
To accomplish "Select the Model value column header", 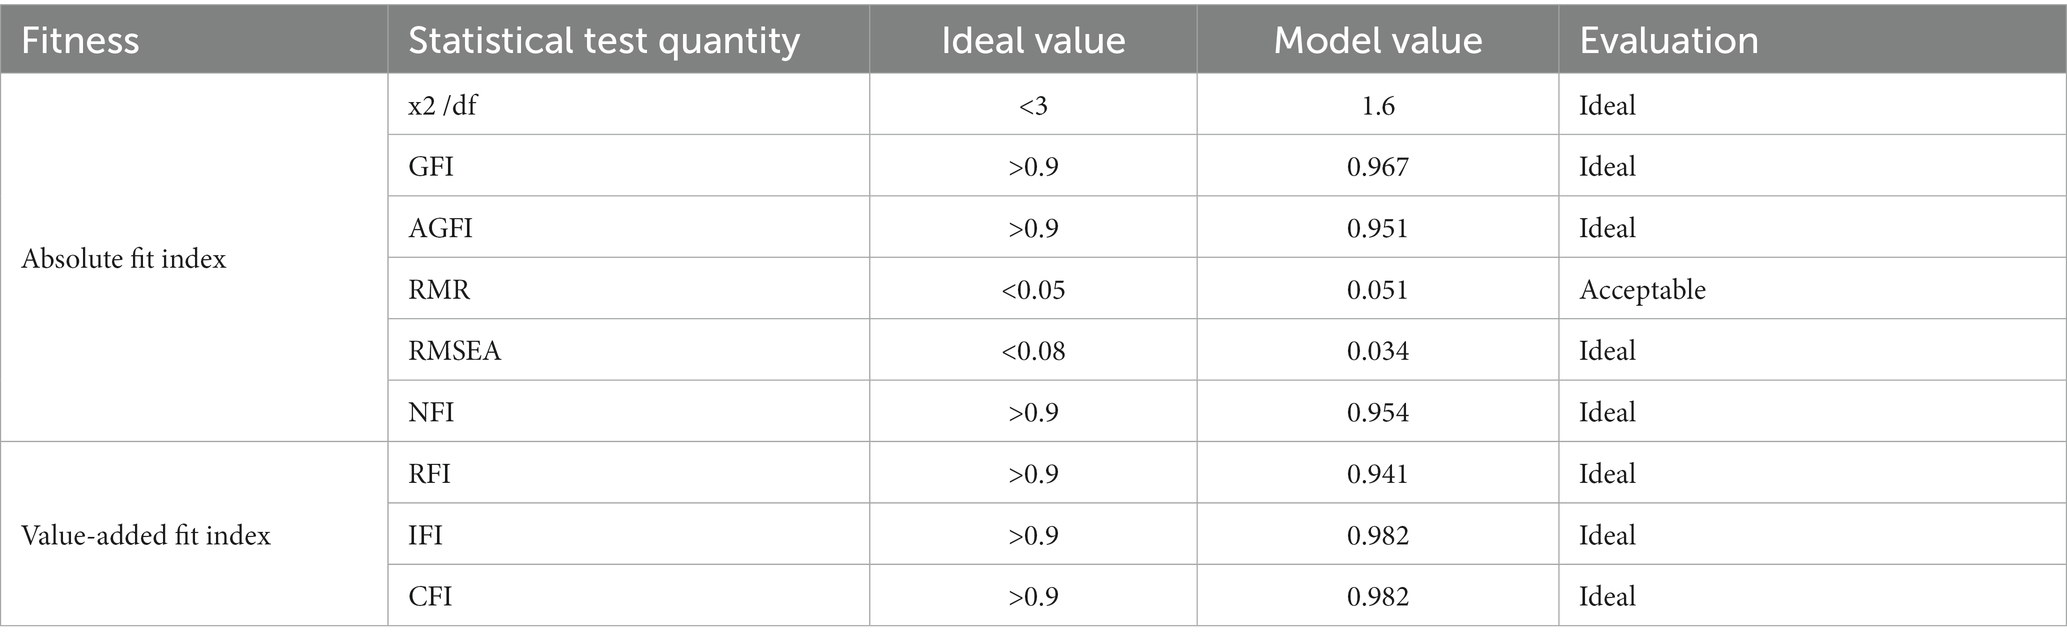I will (x=1378, y=40).
